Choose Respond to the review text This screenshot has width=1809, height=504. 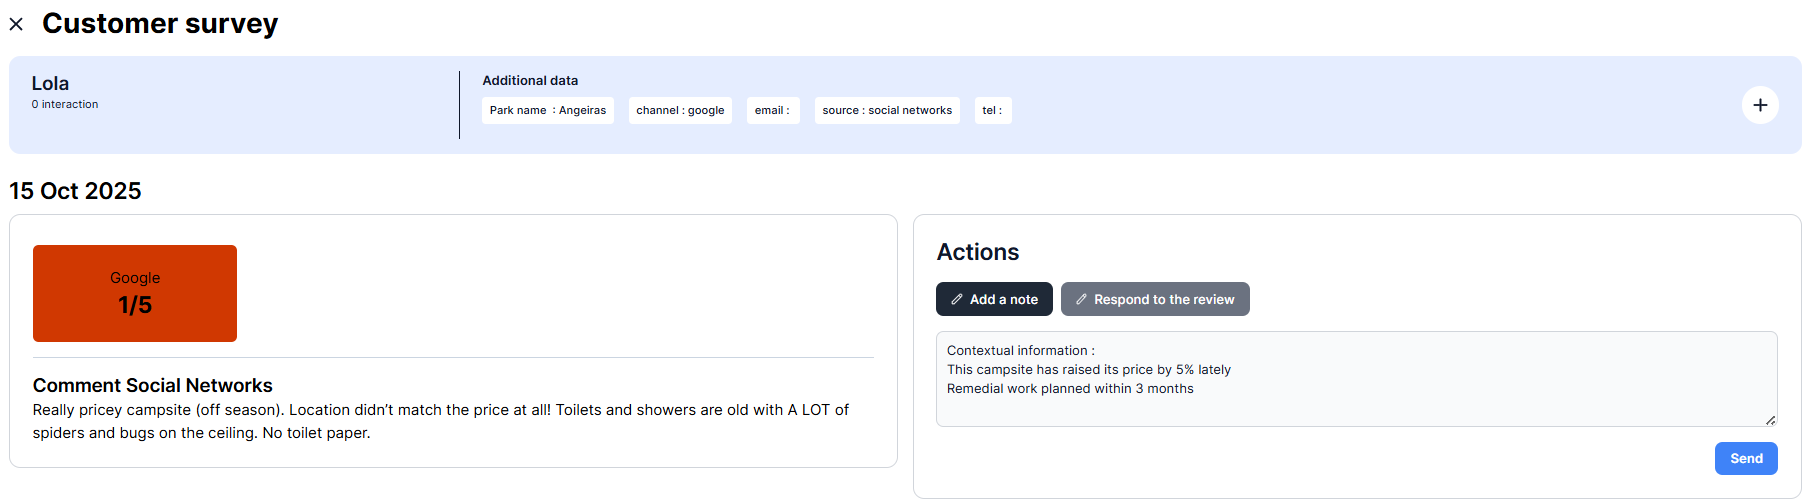coord(1163,299)
